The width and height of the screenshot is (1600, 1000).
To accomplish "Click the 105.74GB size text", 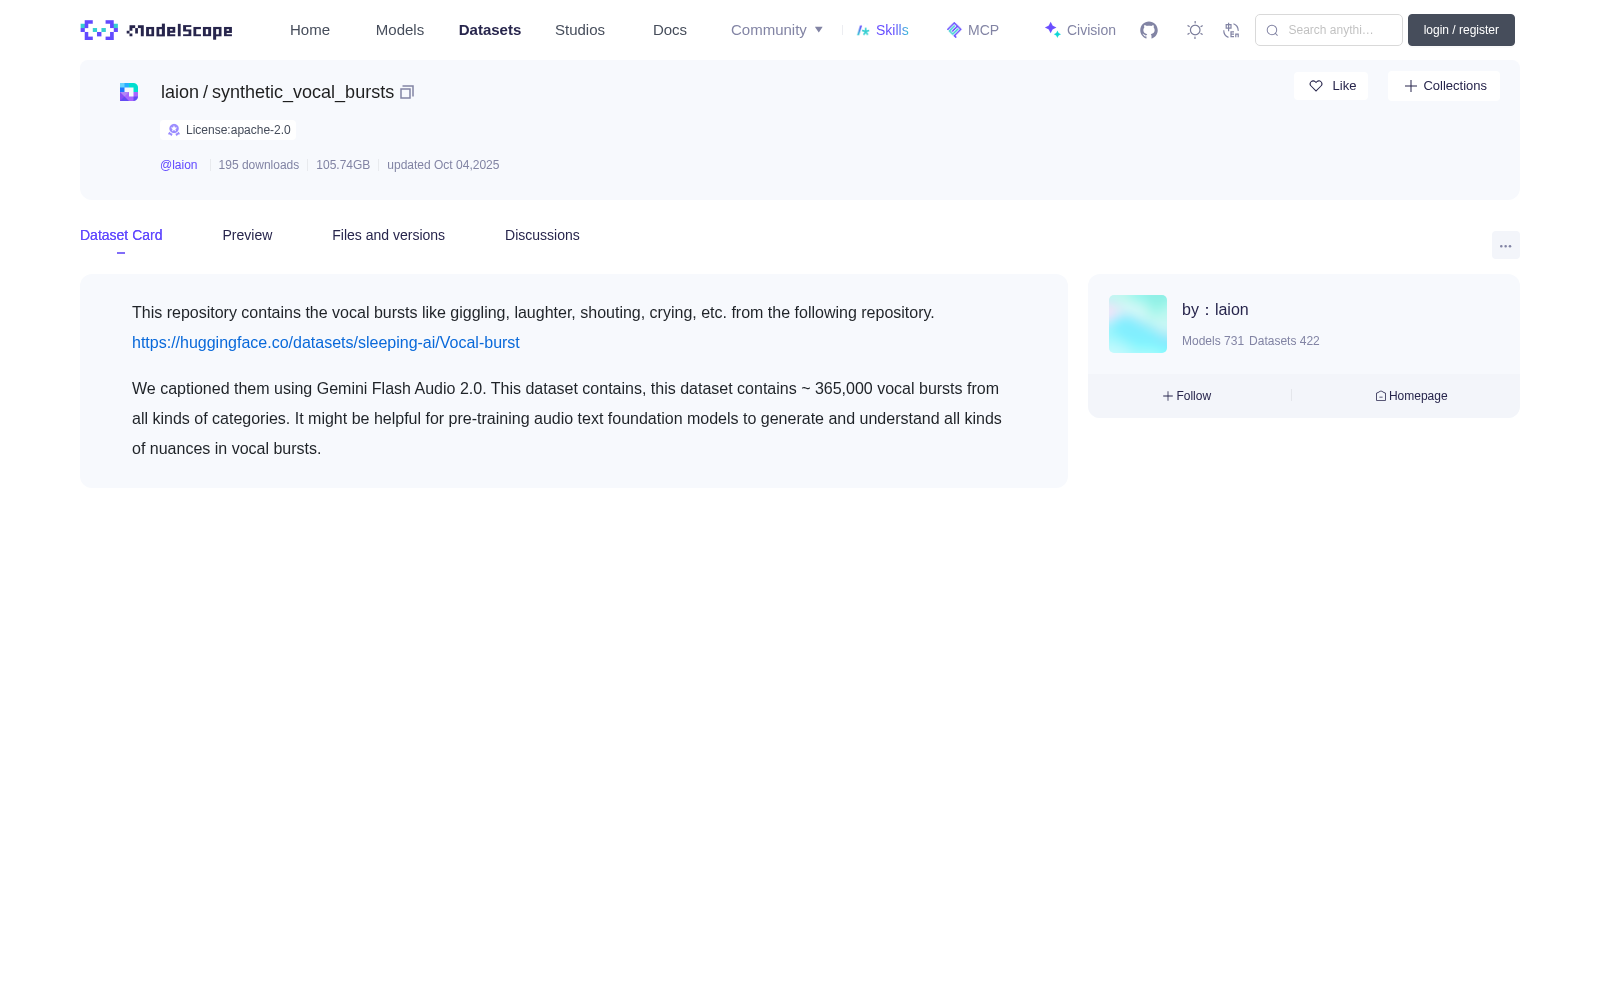I will 343,165.
